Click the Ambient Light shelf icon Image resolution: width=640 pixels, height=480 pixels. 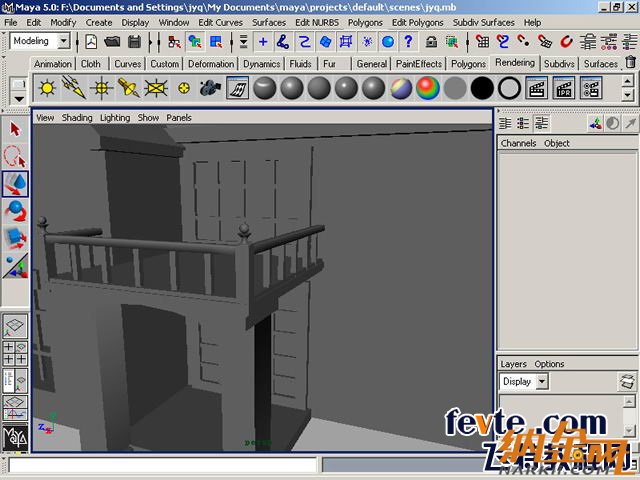(x=46, y=88)
